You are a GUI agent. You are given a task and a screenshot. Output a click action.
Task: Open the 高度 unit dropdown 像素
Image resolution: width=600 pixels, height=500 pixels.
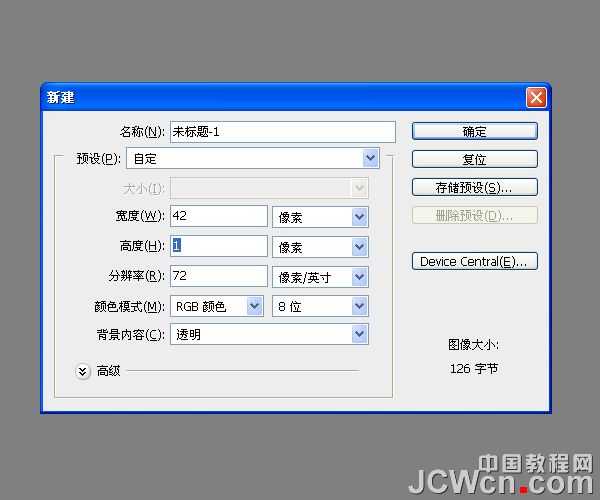point(320,247)
